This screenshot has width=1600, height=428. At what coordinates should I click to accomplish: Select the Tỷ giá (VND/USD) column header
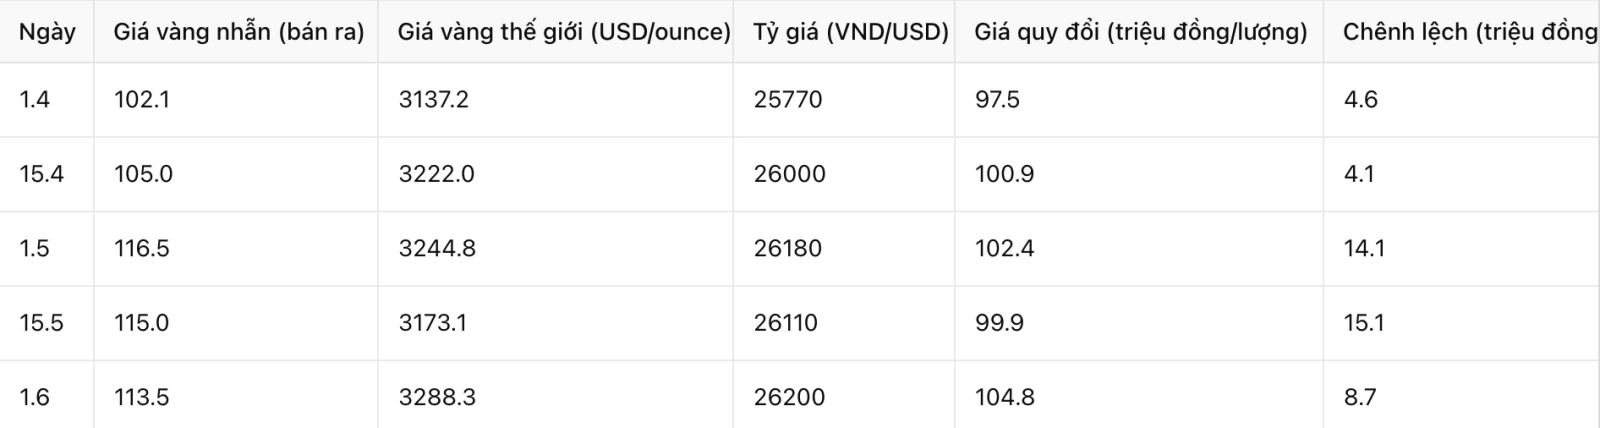pos(851,32)
